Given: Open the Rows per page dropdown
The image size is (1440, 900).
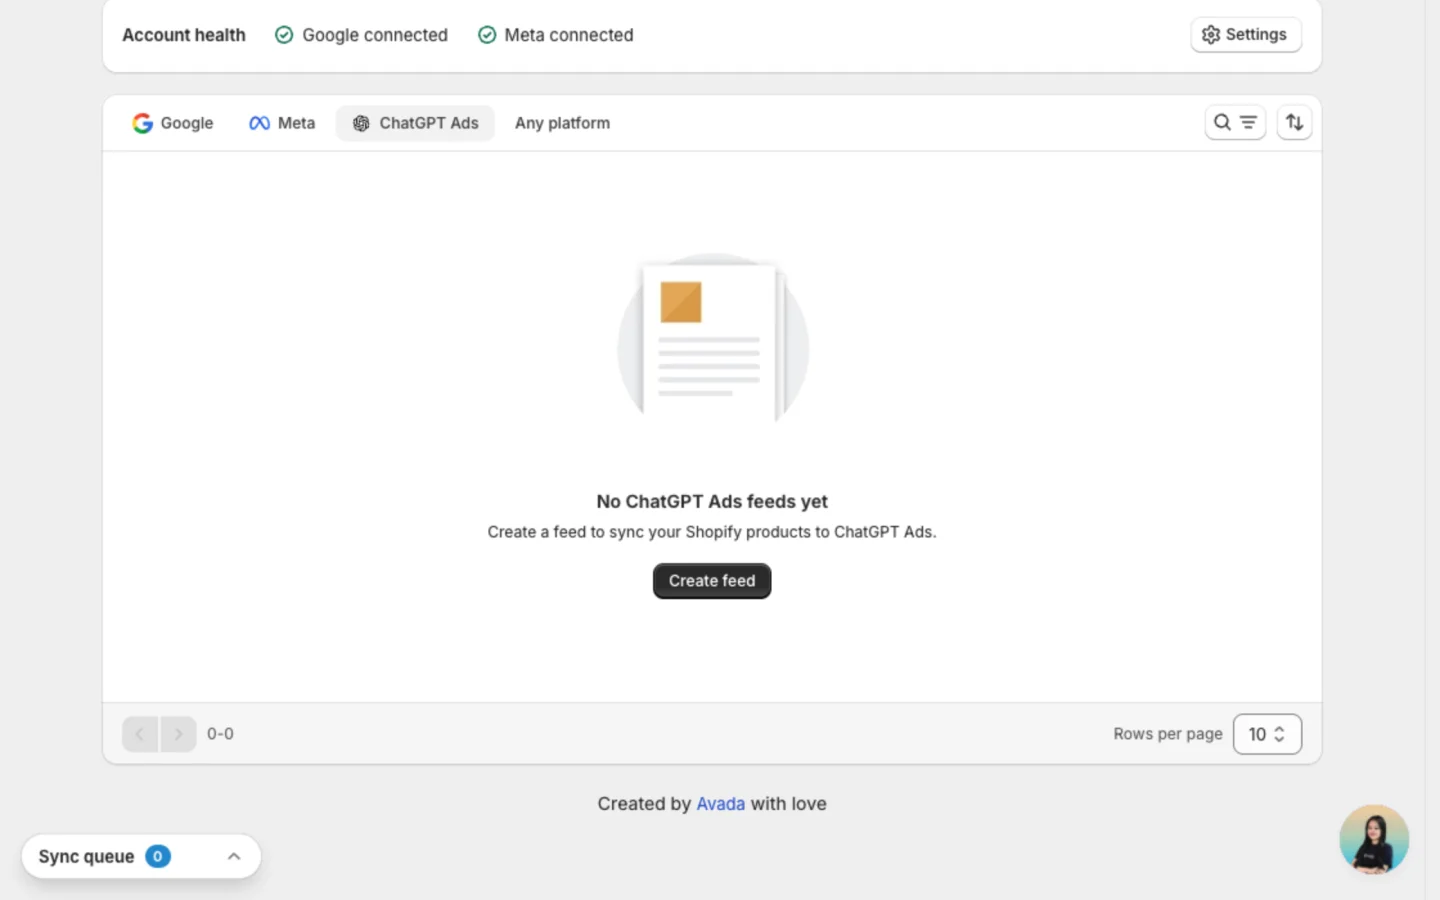Looking at the screenshot, I should tap(1267, 734).
